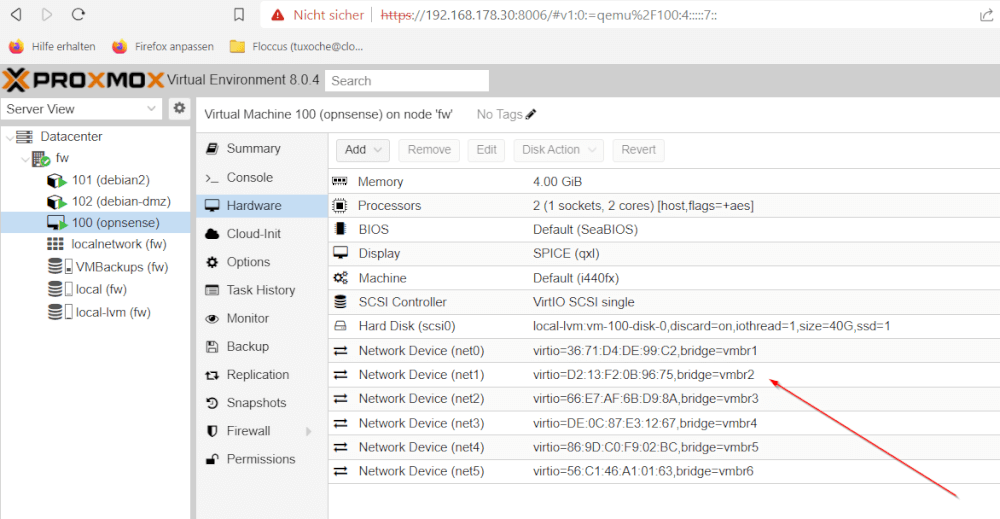Image resolution: width=1000 pixels, height=519 pixels.
Task: Select VM 100 (opnsense) in the tree
Action: coord(115,223)
